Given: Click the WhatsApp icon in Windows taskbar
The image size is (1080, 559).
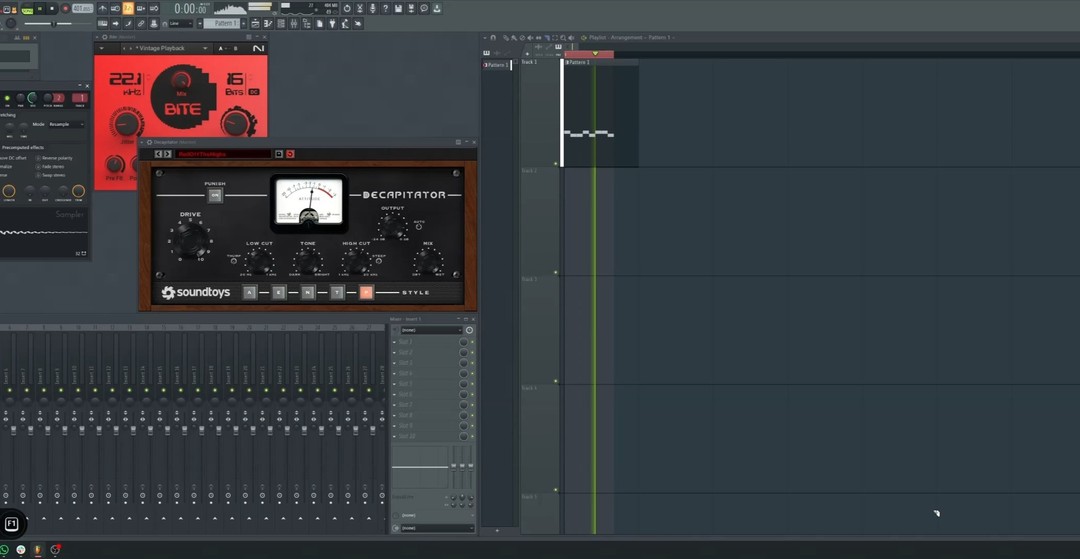Looking at the screenshot, I should coord(4,549).
